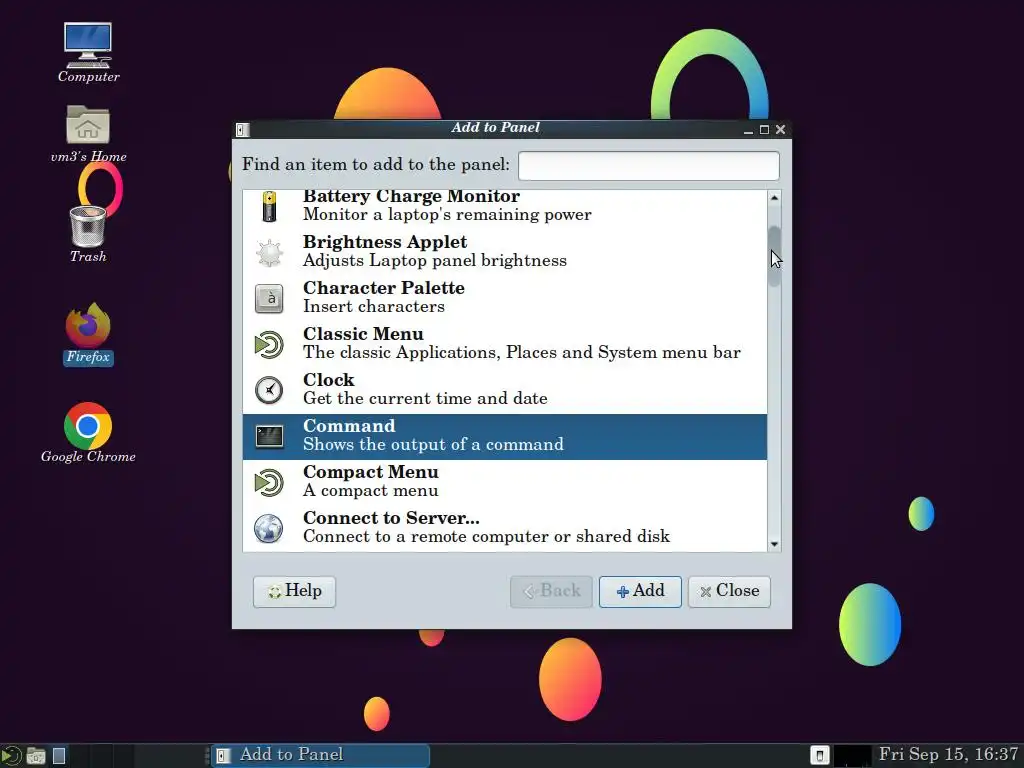This screenshot has width=1024, height=768.
Task: Select the Compact Menu icon
Action: tap(269, 483)
